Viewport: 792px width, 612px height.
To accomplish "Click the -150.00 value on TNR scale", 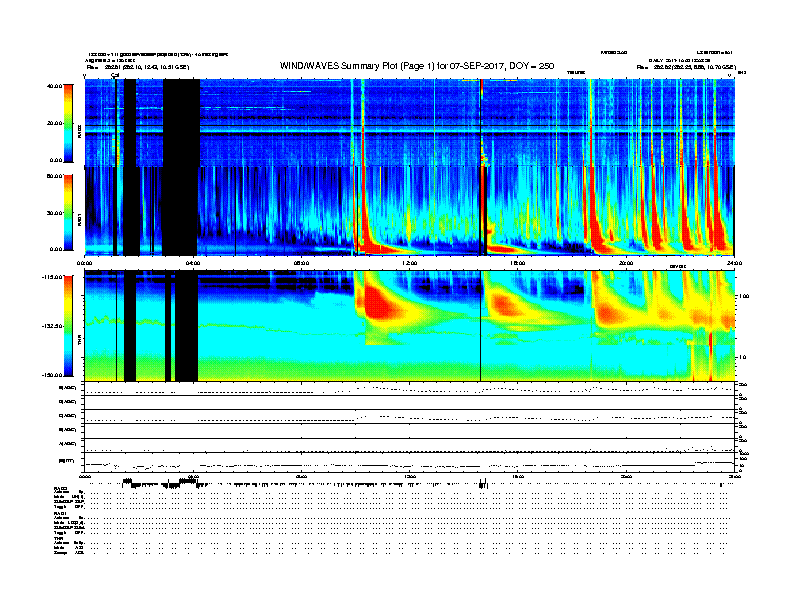I will coord(53,375).
